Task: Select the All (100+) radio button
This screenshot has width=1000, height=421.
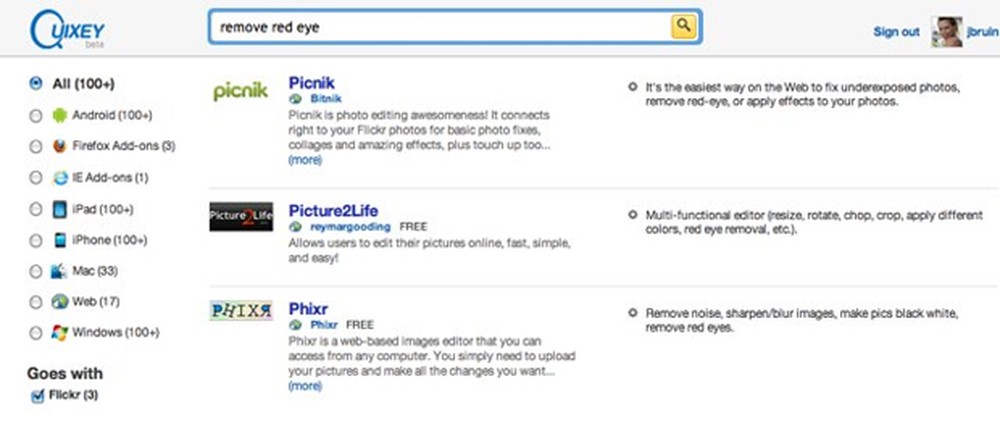Action: pyautogui.click(x=36, y=83)
